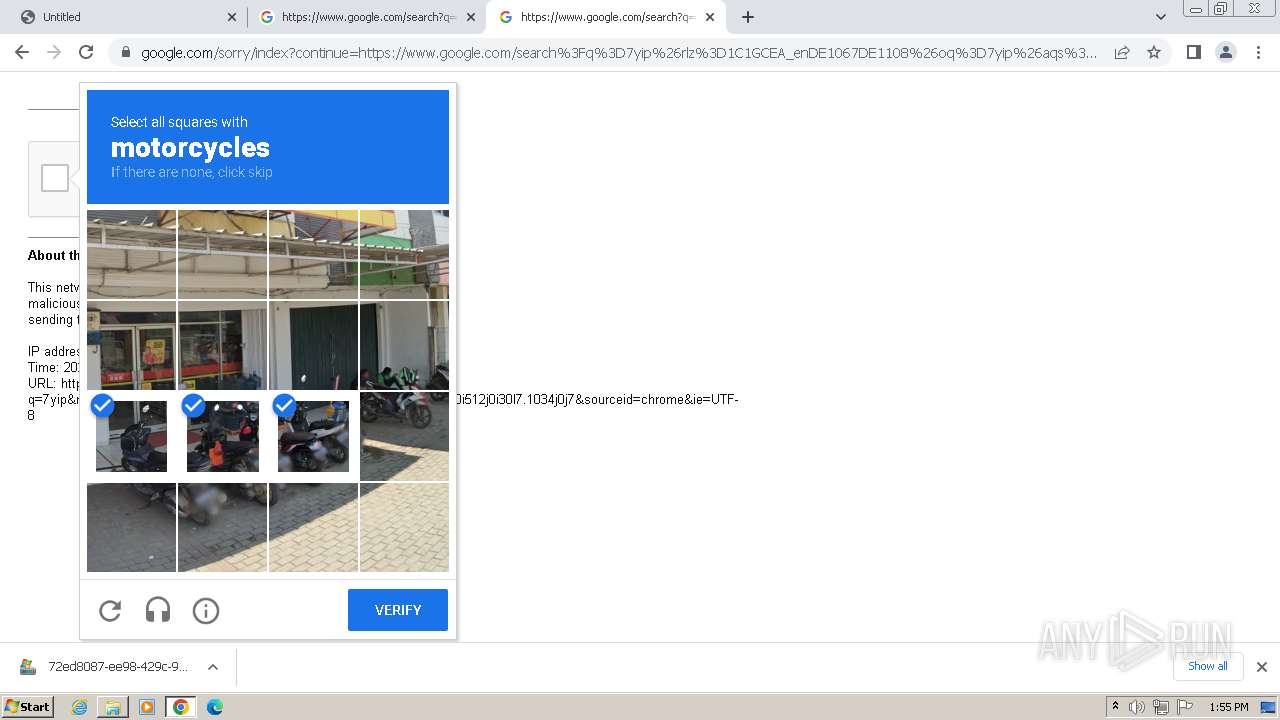The width and height of the screenshot is (1280, 720).
Task: Open network status tray icon
Action: pos(1161,707)
